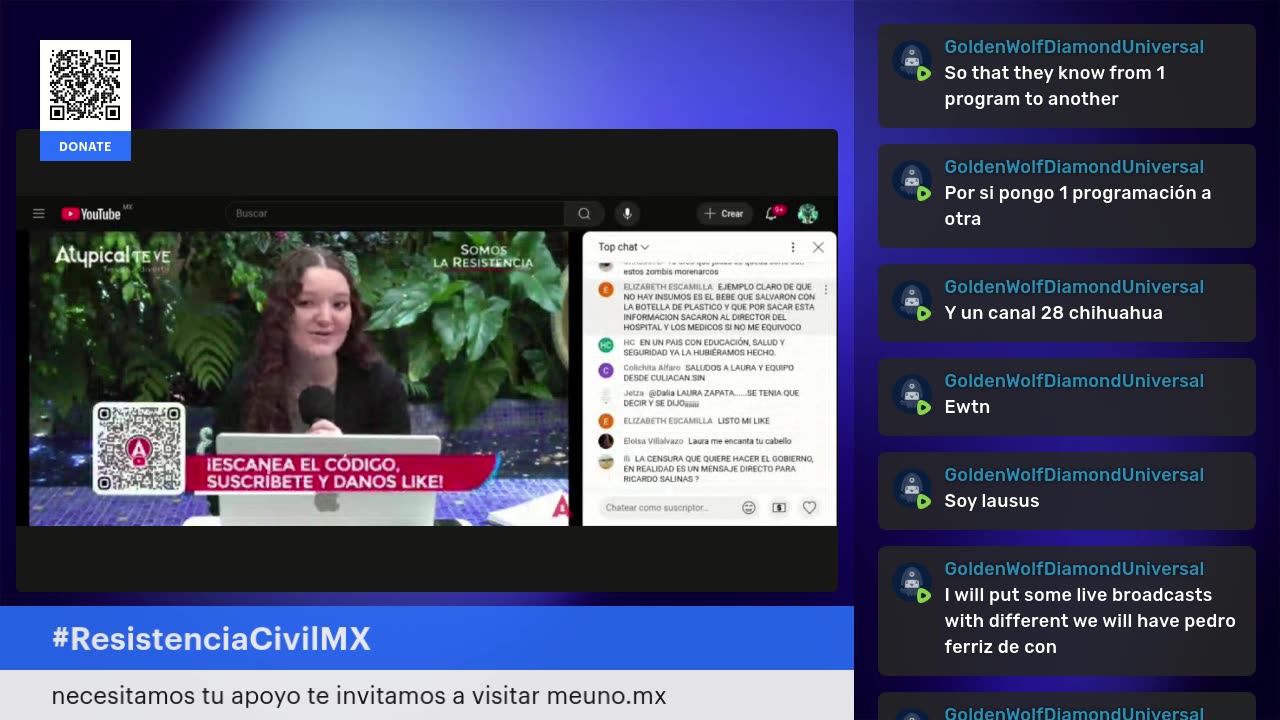Click username above 'Ewtn' message

1074,381
